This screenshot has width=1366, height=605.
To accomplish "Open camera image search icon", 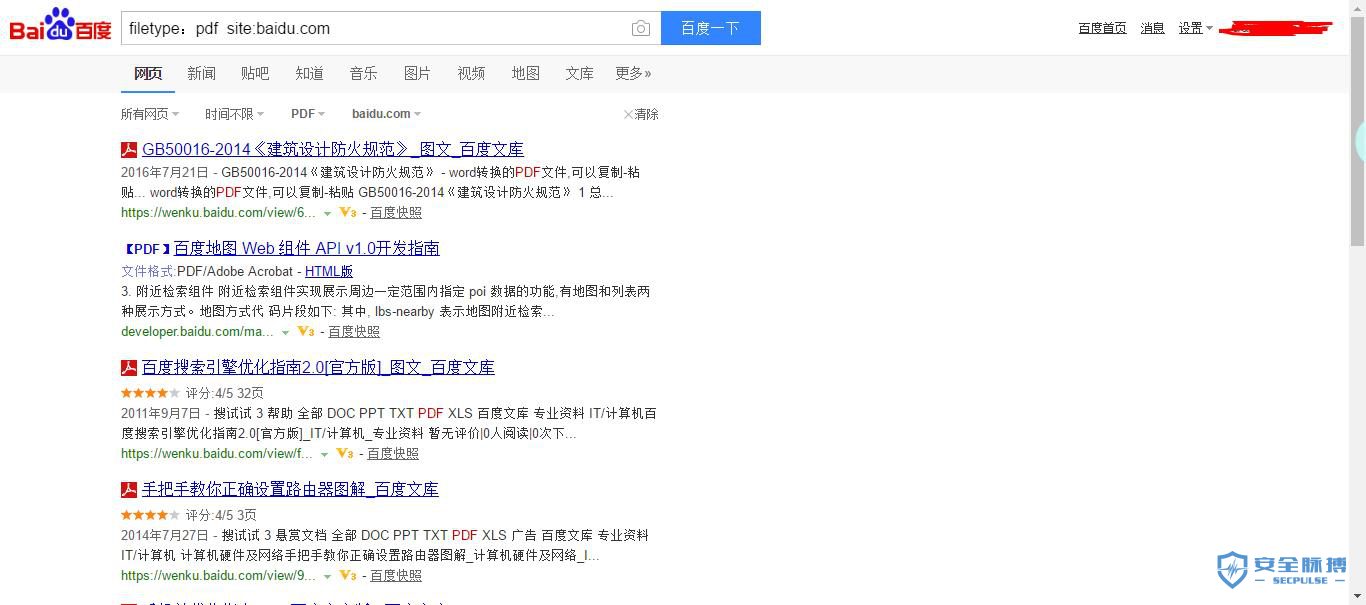I will click(641, 28).
